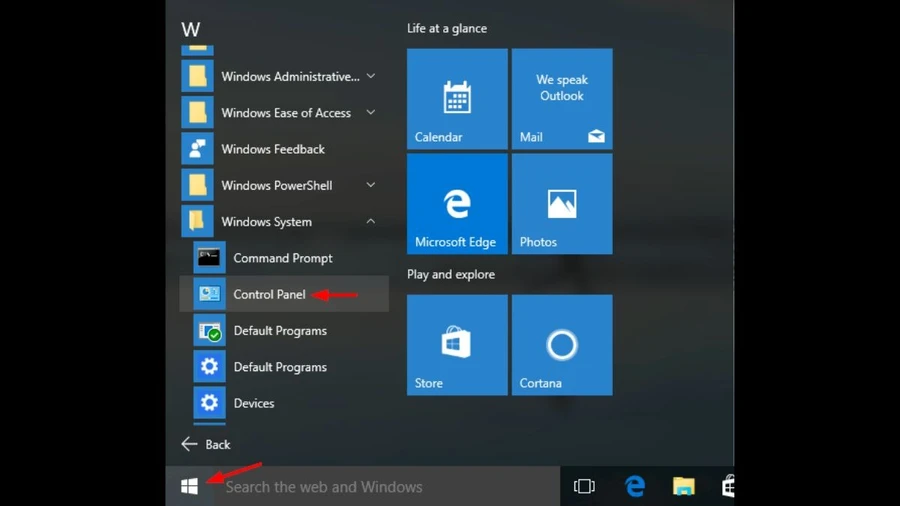Launch the Microsoft Edge tile
This screenshot has height=506, width=900.
[457, 204]
